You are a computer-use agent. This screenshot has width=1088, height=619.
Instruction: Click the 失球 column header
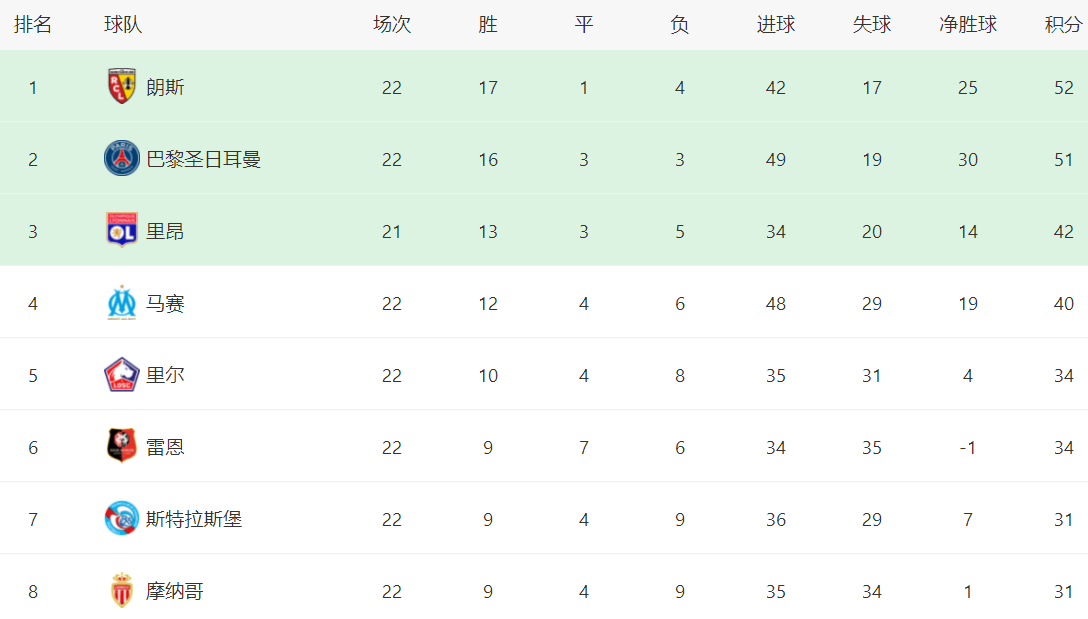pyautogui.click(x=871, y=25)
